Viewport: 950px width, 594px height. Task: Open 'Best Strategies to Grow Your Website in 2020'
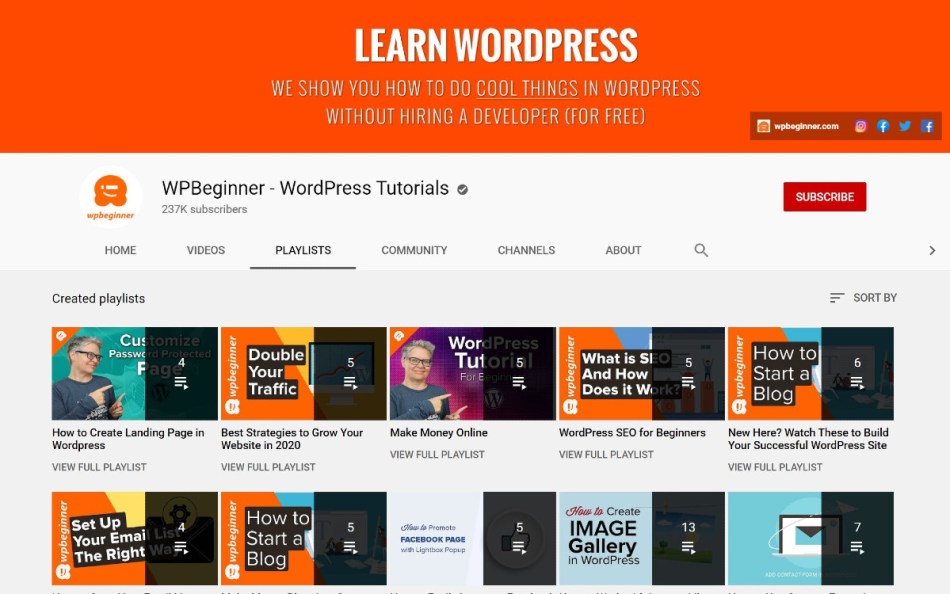tap(292, 439)
